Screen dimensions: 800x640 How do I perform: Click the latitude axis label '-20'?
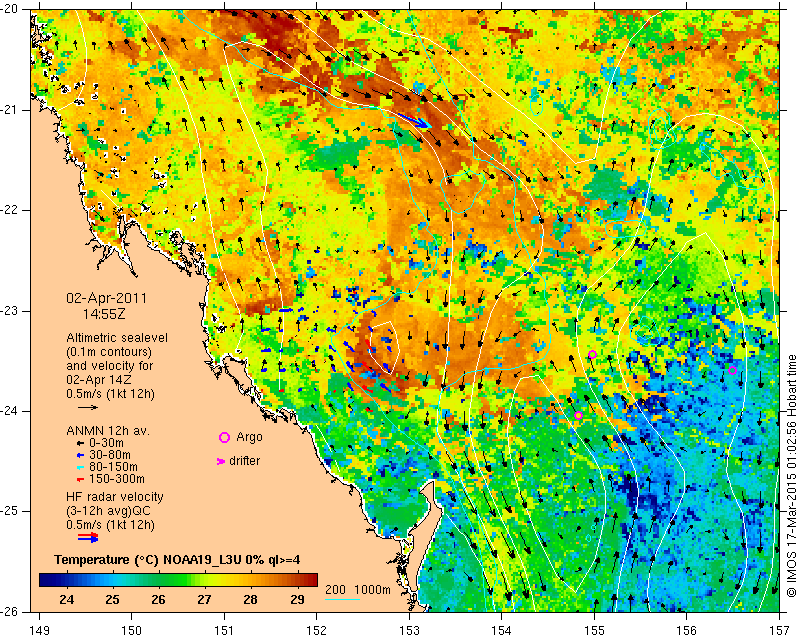(x=9, y=9)
